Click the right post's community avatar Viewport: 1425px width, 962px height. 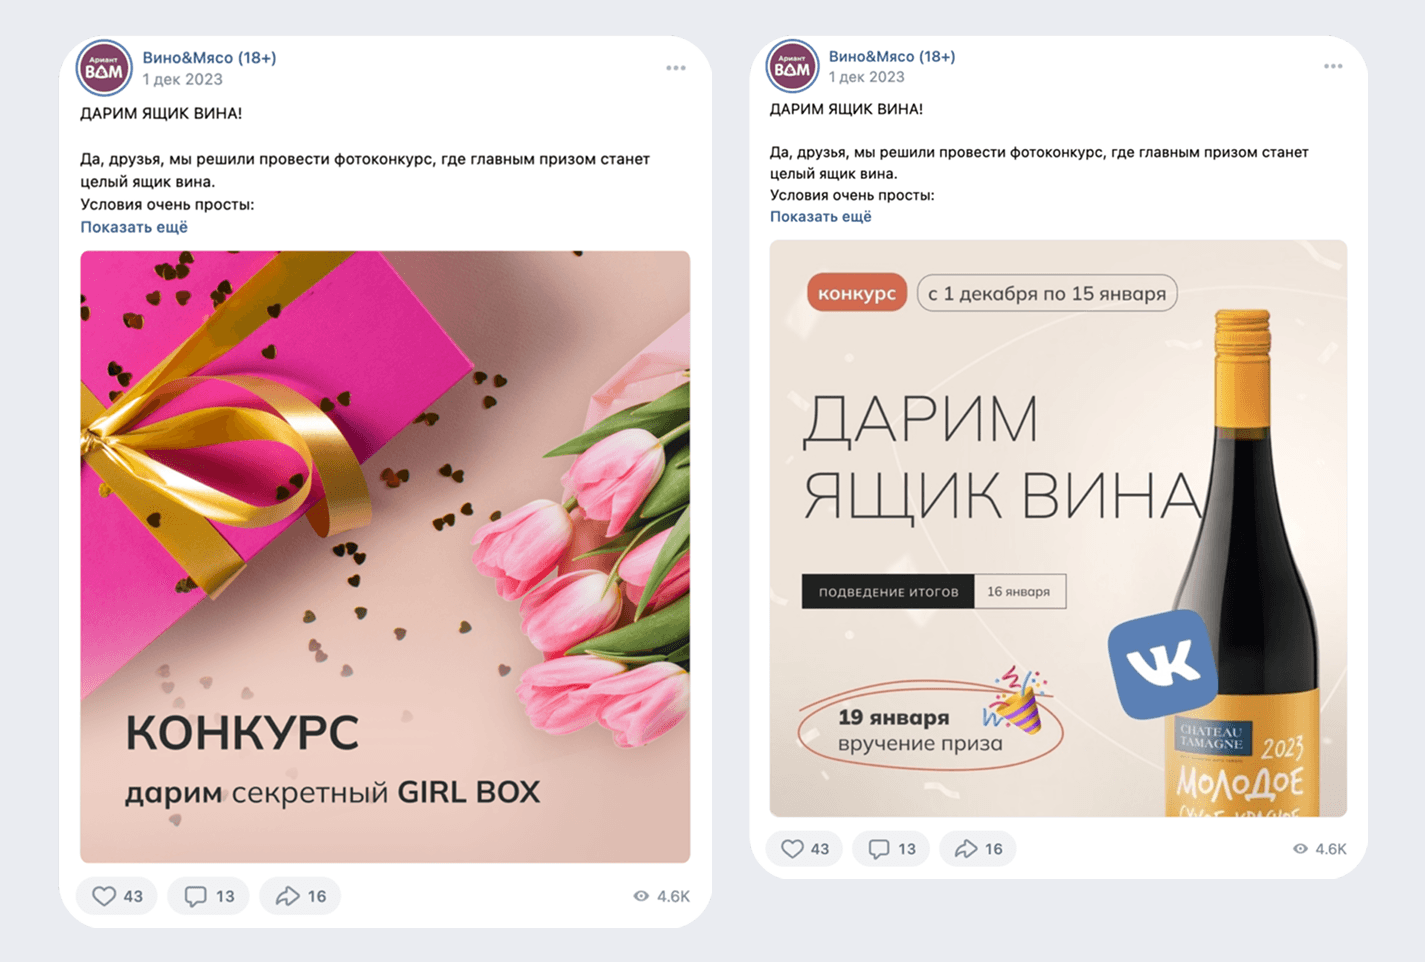pyautogui.click(x=792, y=66)
